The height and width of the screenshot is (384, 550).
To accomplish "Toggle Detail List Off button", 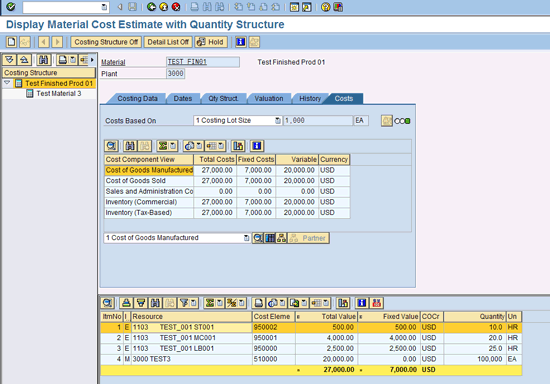I will 168,42.
